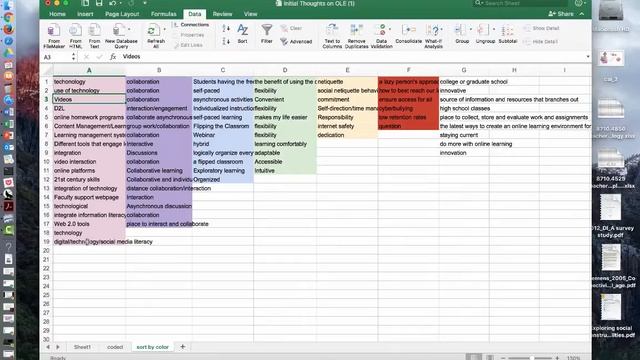Click the zoom slider in status bar
Screen dimensions: 640x360
click(531, 358)
